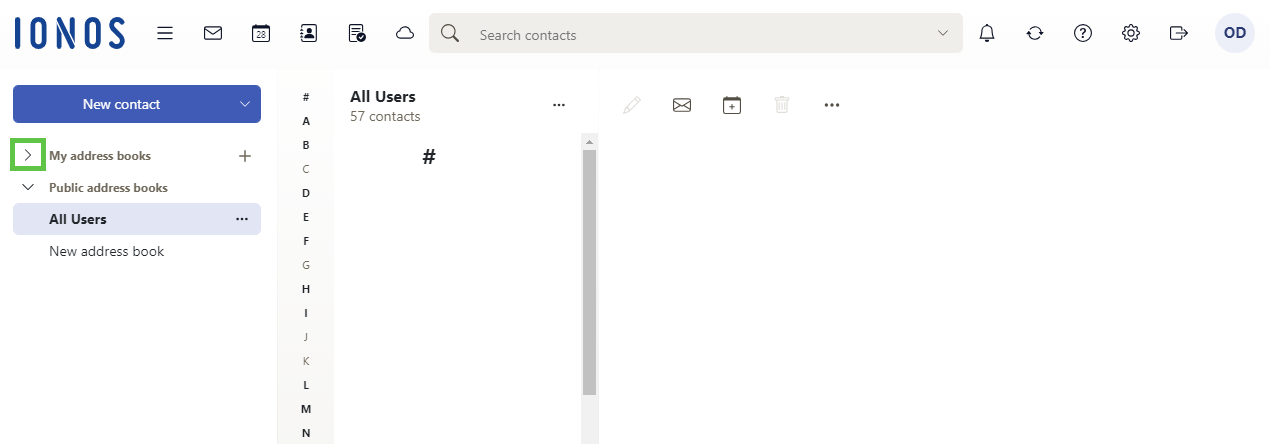Open the Calendar app icon
Image resolution: width=1270 pixels, height=444 pixels.
pos(261,33)
